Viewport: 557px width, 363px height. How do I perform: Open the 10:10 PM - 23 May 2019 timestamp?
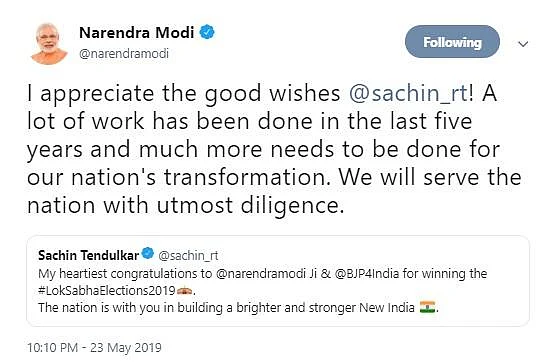94,348
